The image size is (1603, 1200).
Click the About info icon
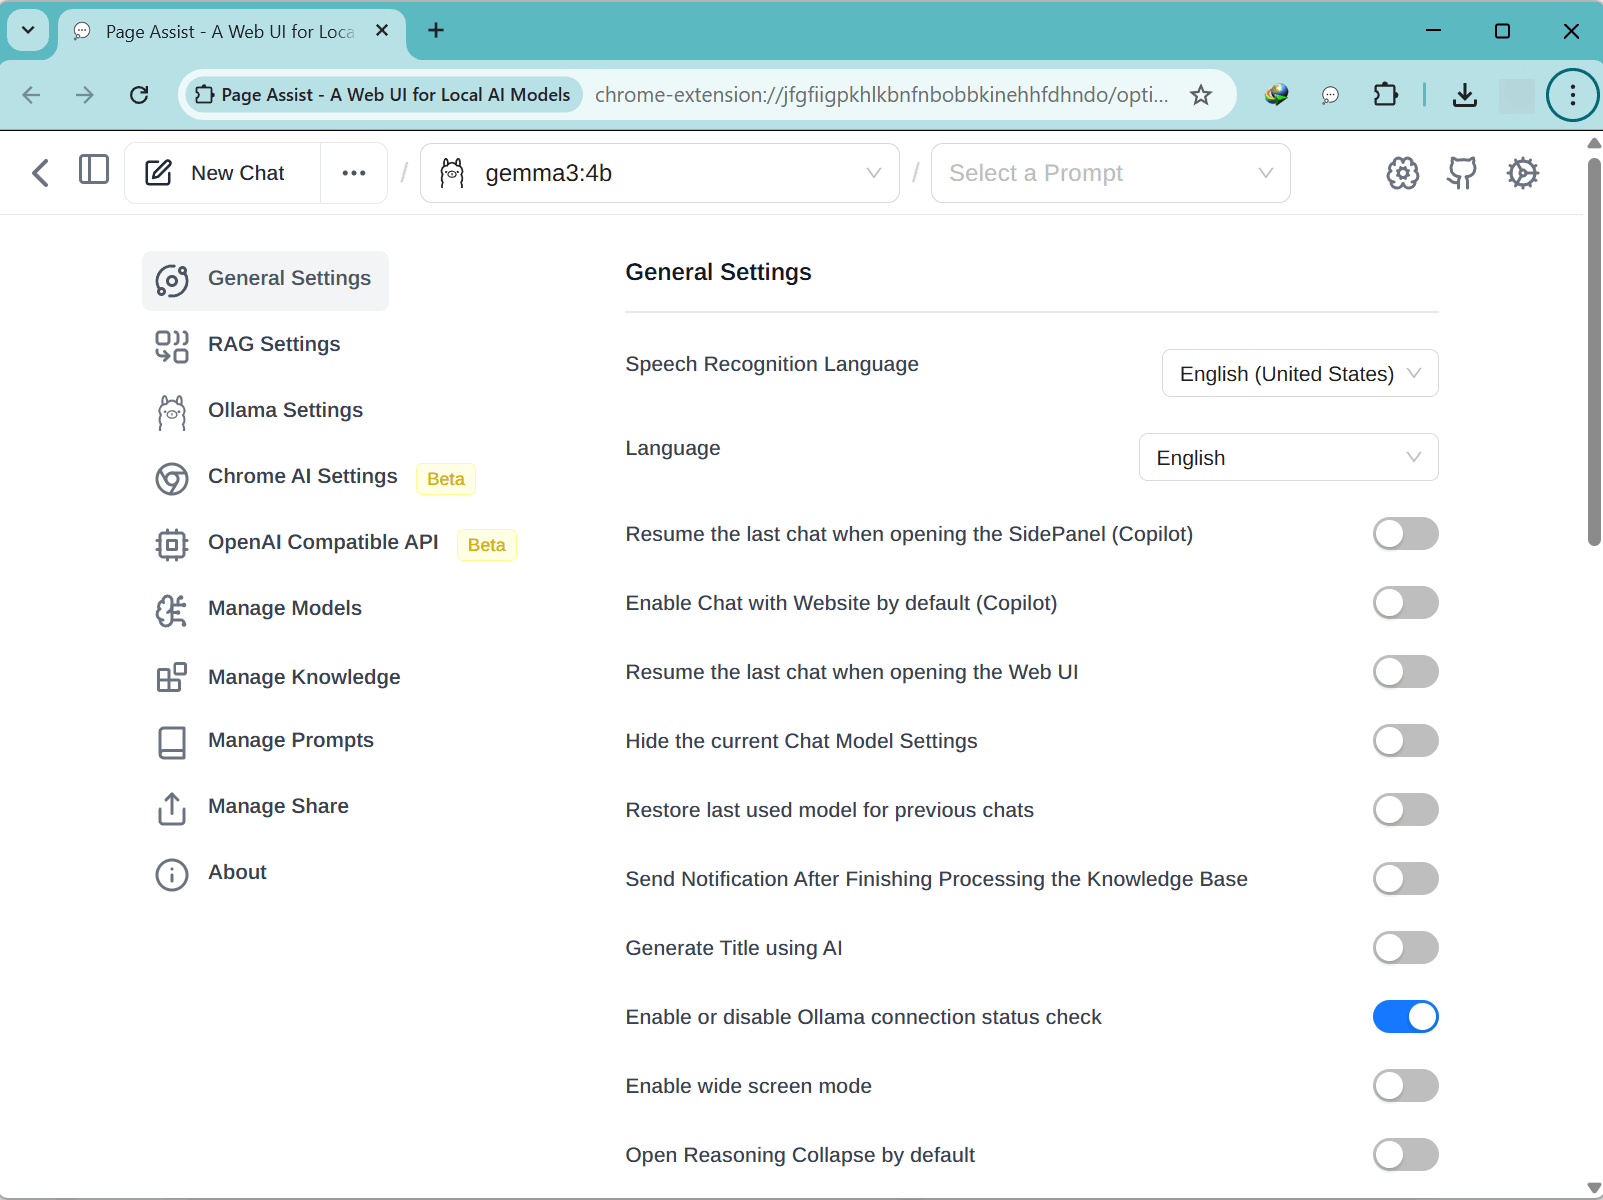[172, 875]
